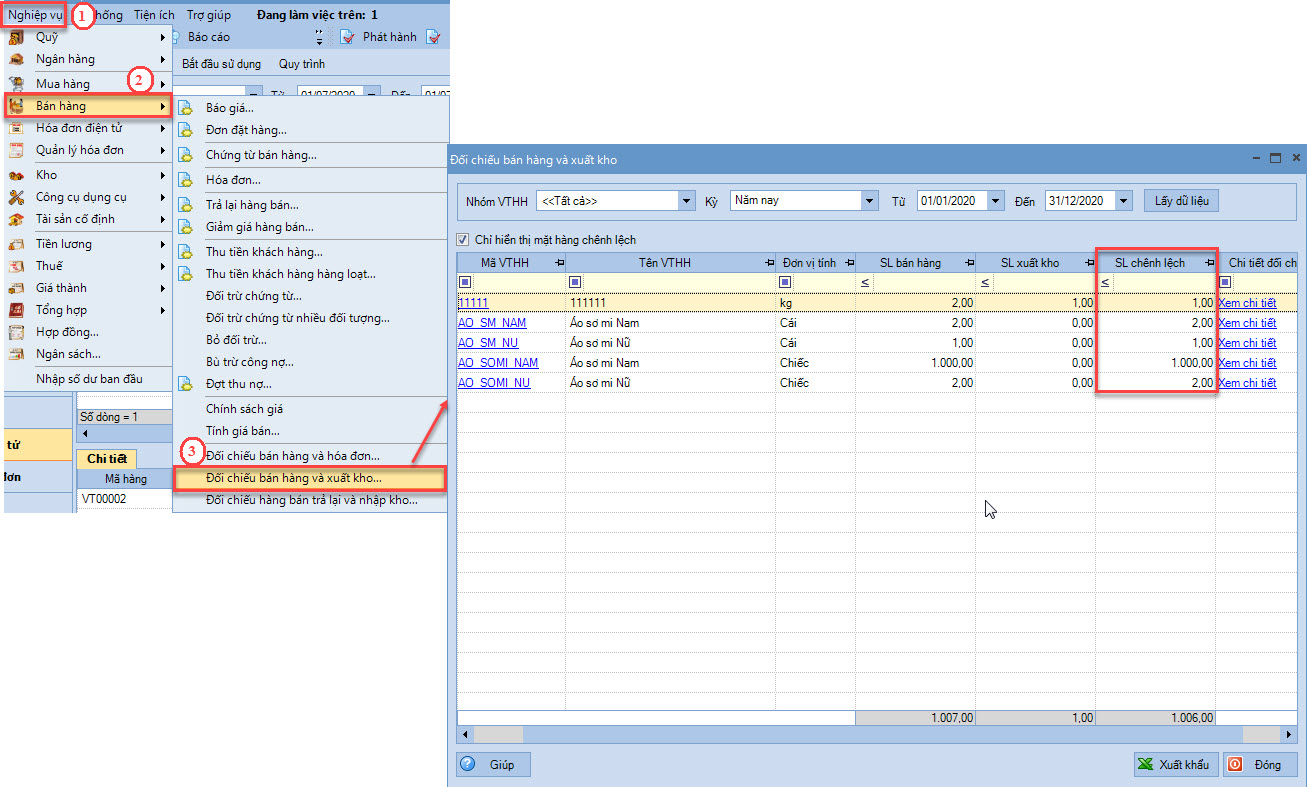1307x787 pixels.
Task: Open the Từ date picker dropdown
Action: click(x=995, y=201)
